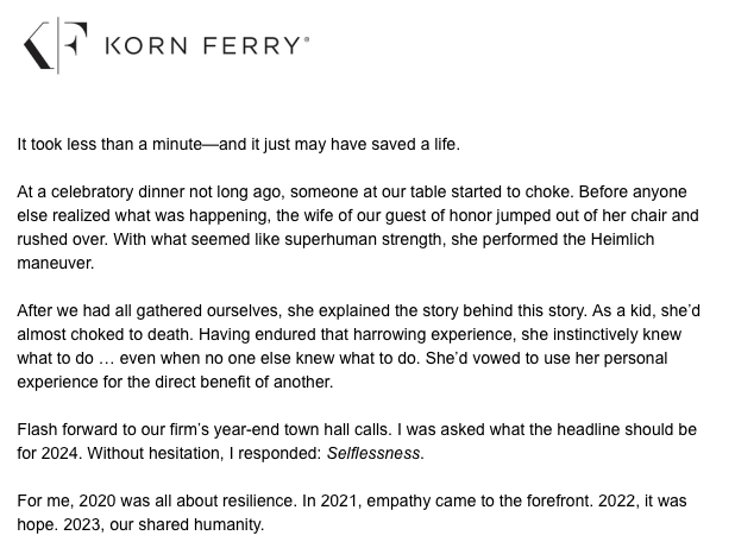This screenshot has width=736, height=548.
Task: Click the phrase superhuman strength
Action: click(365, 239)
